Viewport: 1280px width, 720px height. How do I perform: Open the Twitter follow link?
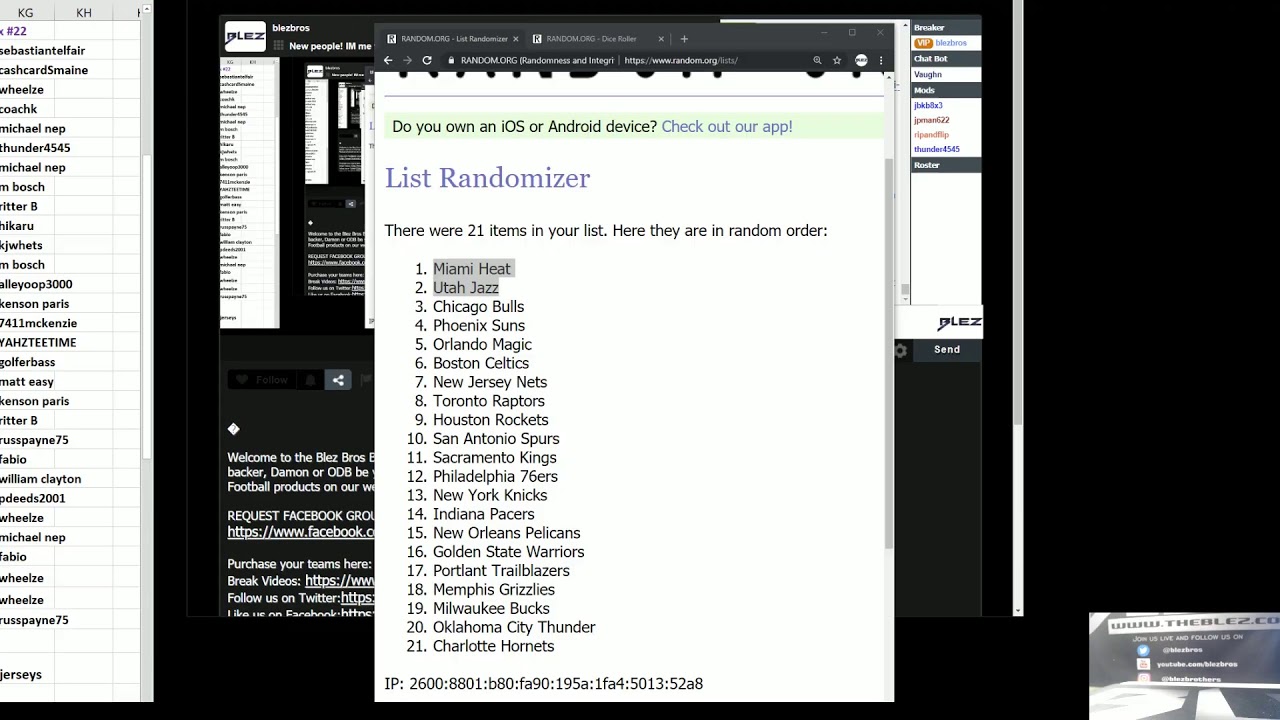[358, 598]
